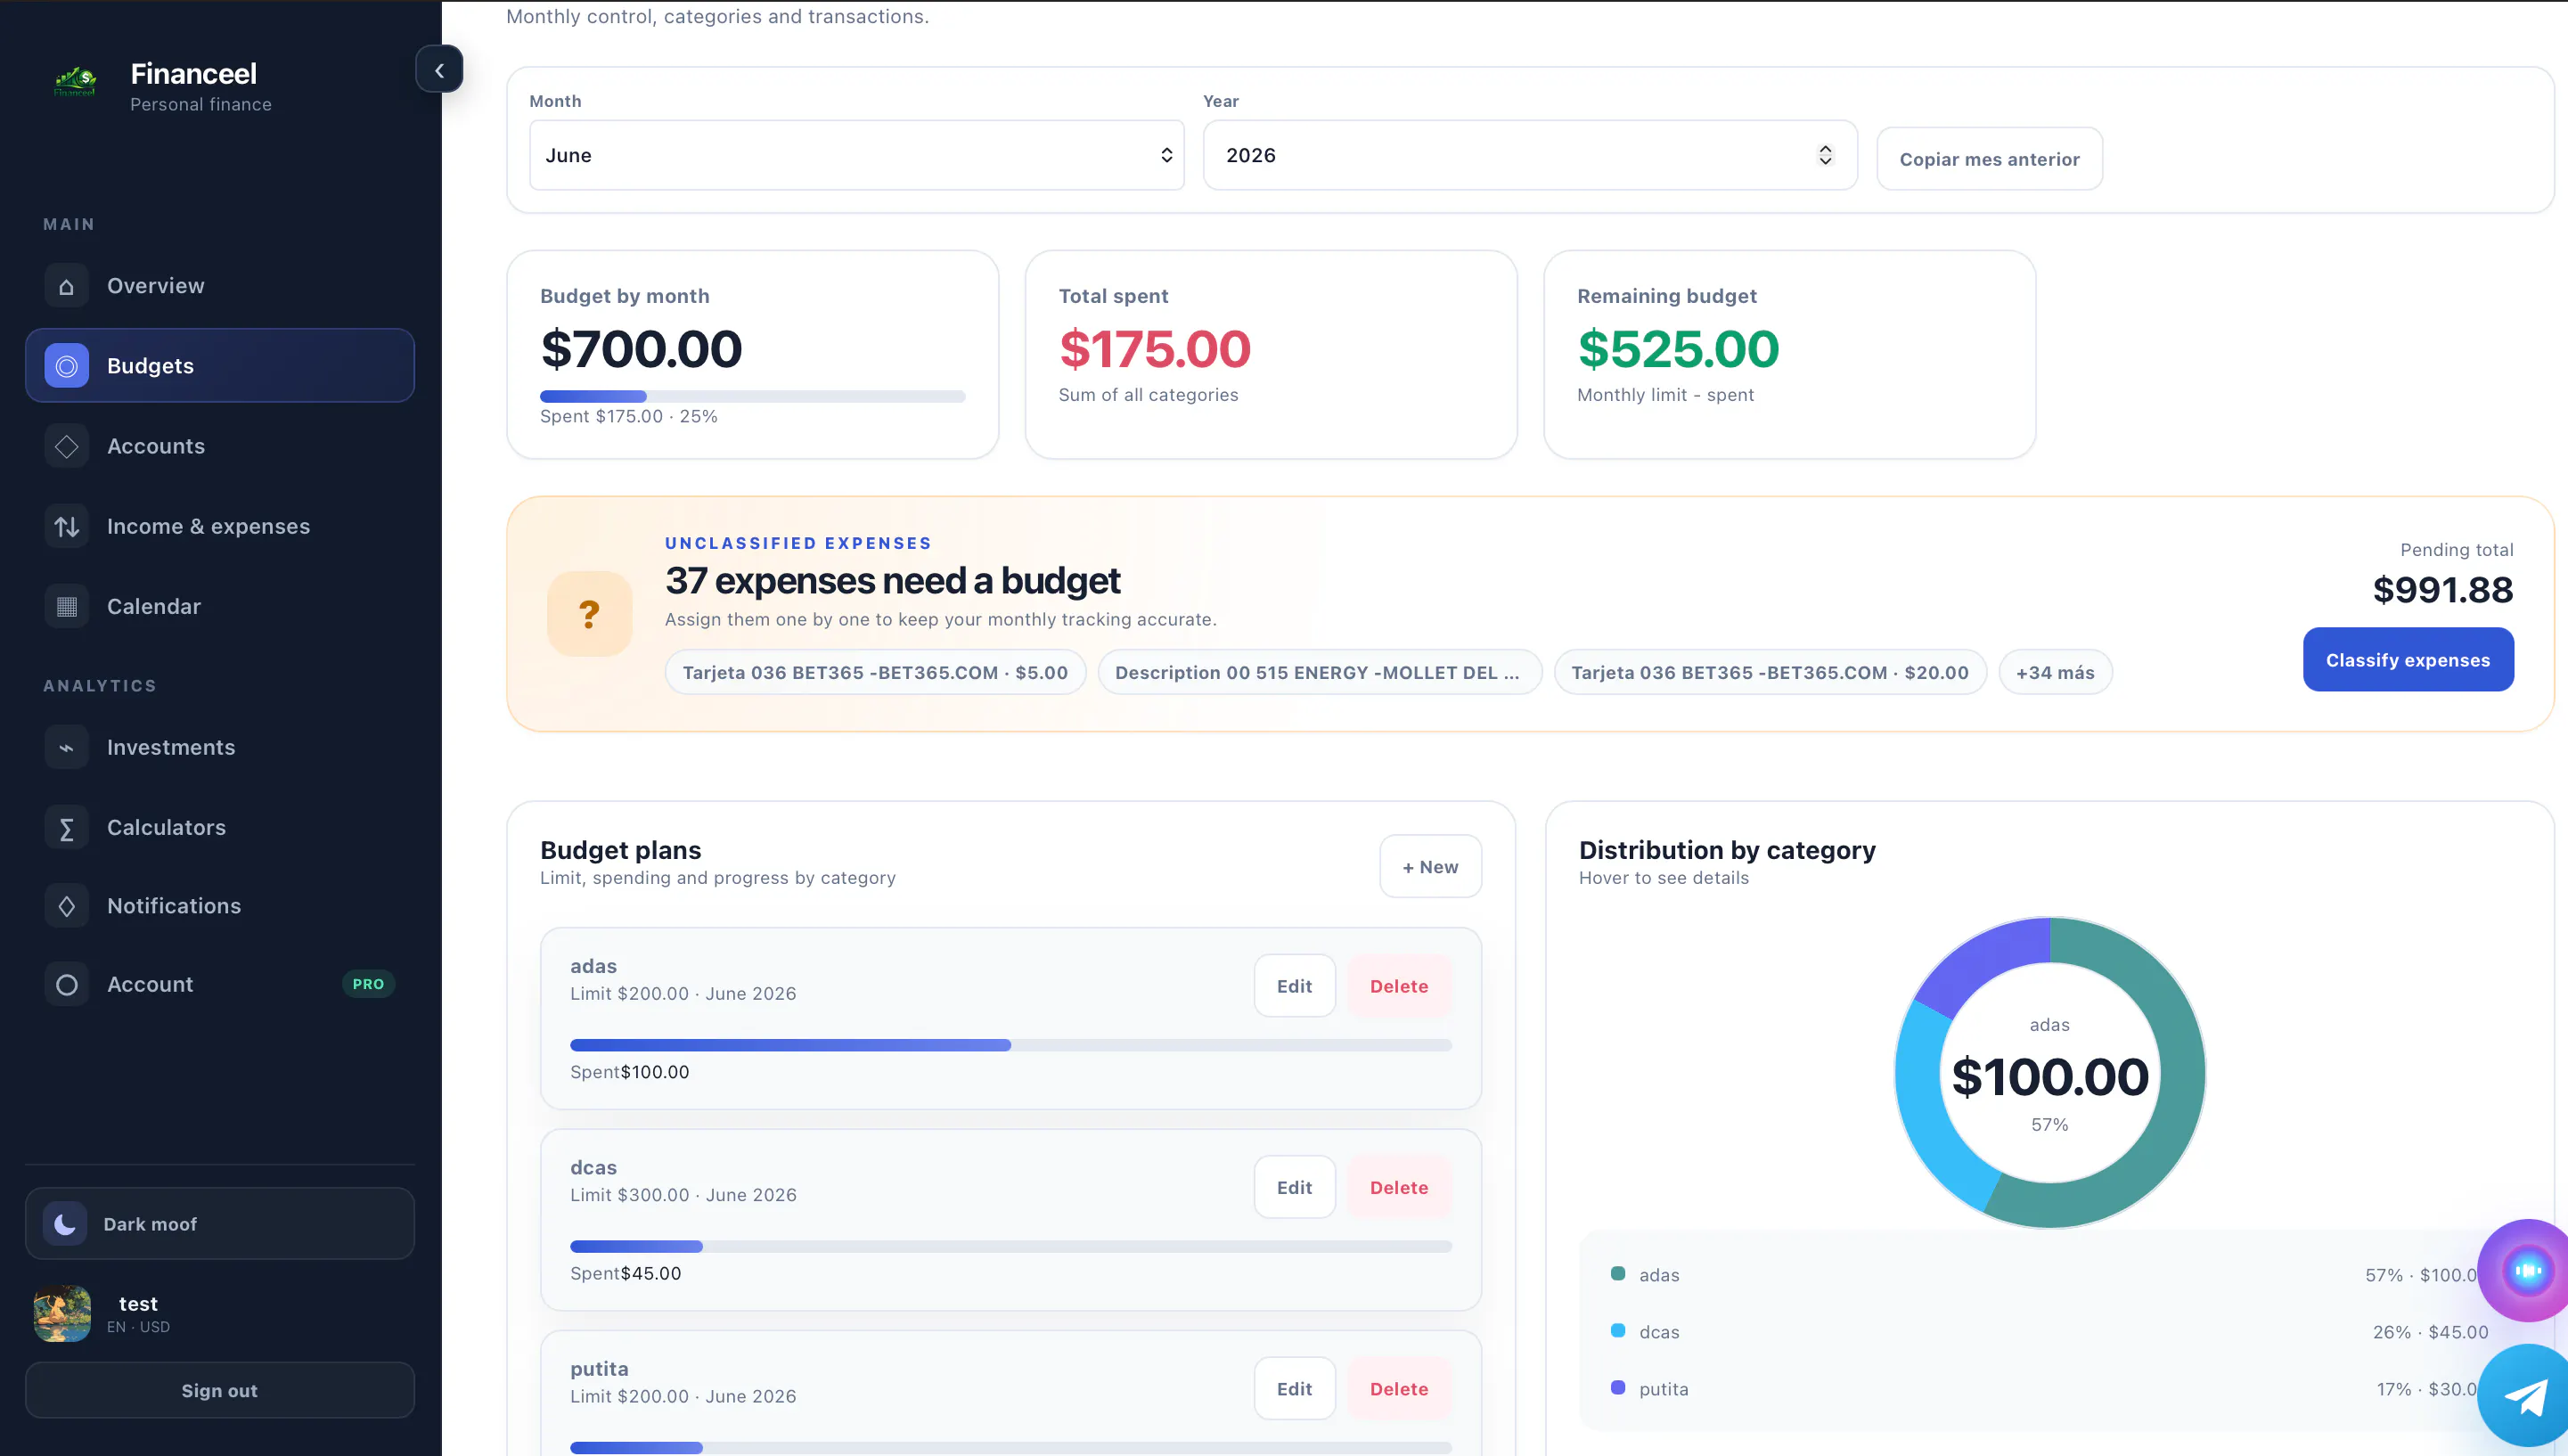
Task: Click the Year field showing 2026
Action: click(x=1531, y=155)
